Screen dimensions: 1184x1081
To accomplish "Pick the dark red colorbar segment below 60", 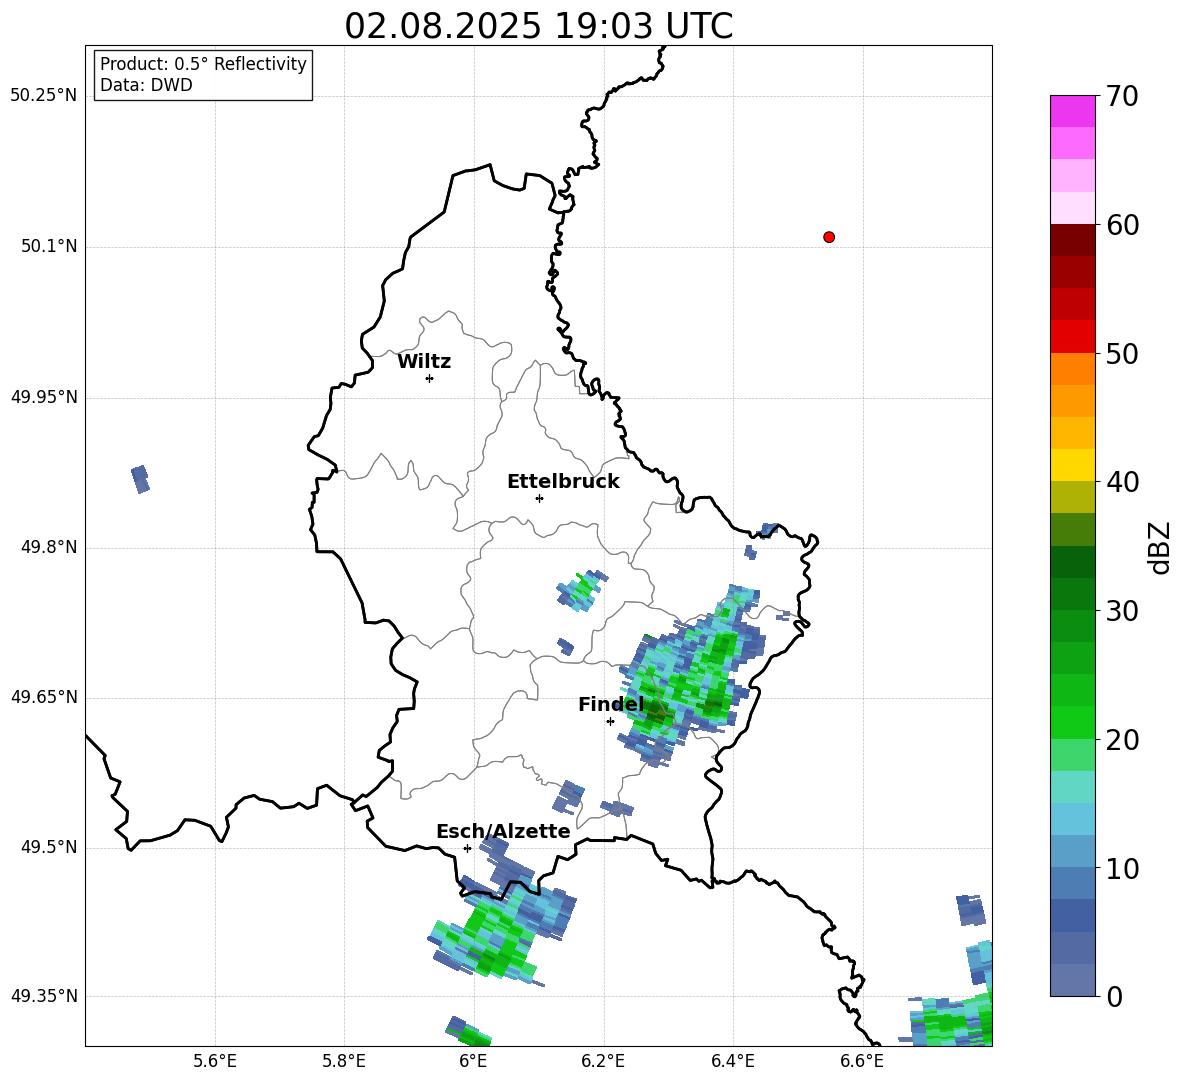I will [1073, 240].
